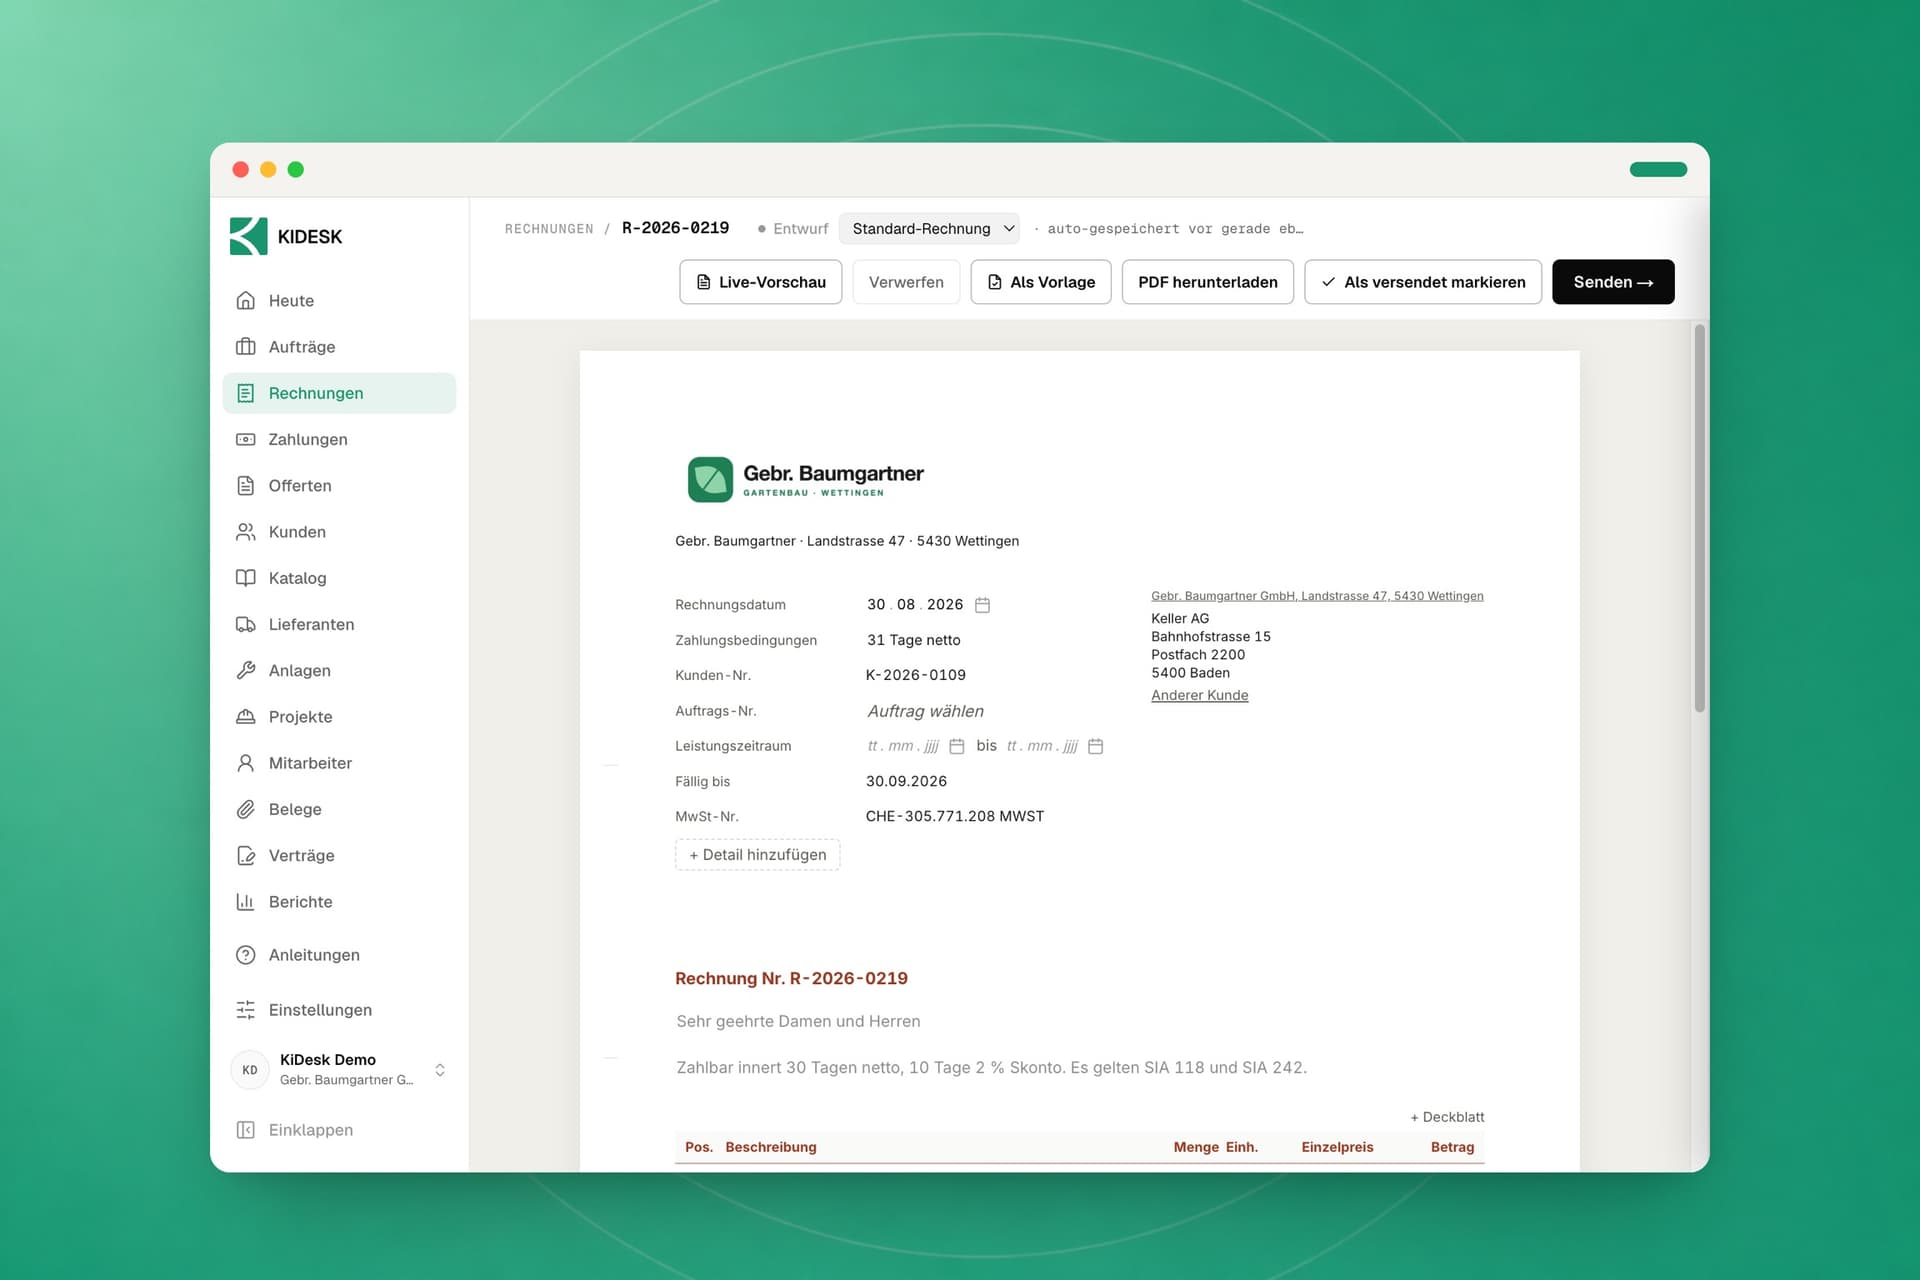
Task: Click the Live-Vorschau button
Action: pyautogui.click(x=760, y=282)
